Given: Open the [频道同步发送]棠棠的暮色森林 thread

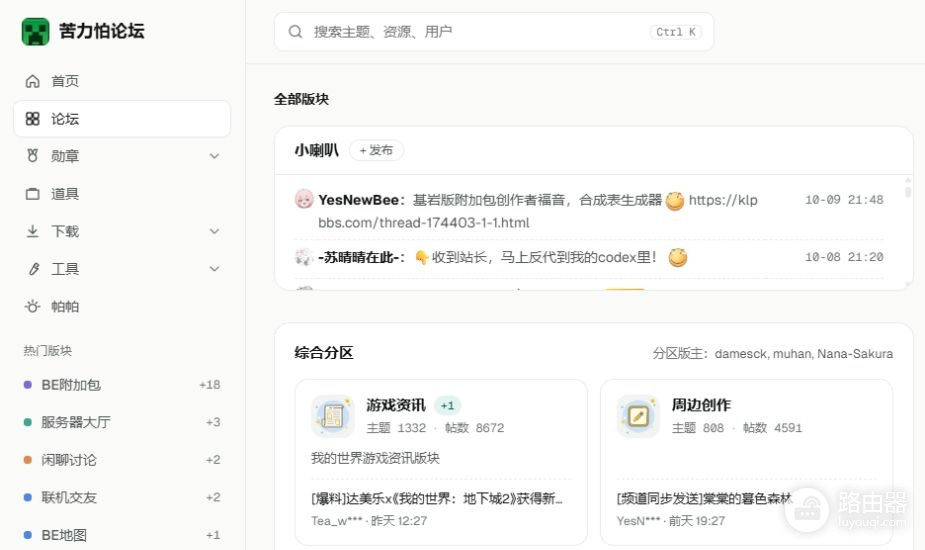Looking at the screenshot, I should 704,499.
